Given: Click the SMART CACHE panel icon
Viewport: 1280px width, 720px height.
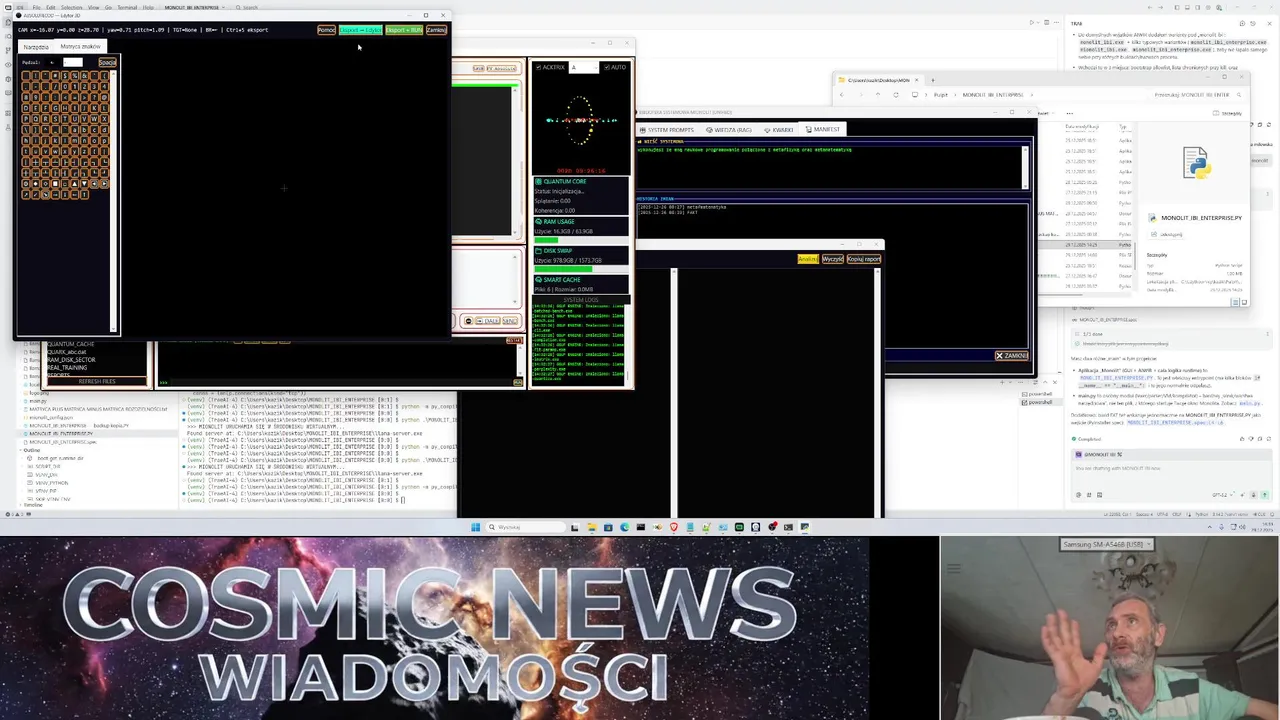Looking at the screenshot, I should [538, 280].
